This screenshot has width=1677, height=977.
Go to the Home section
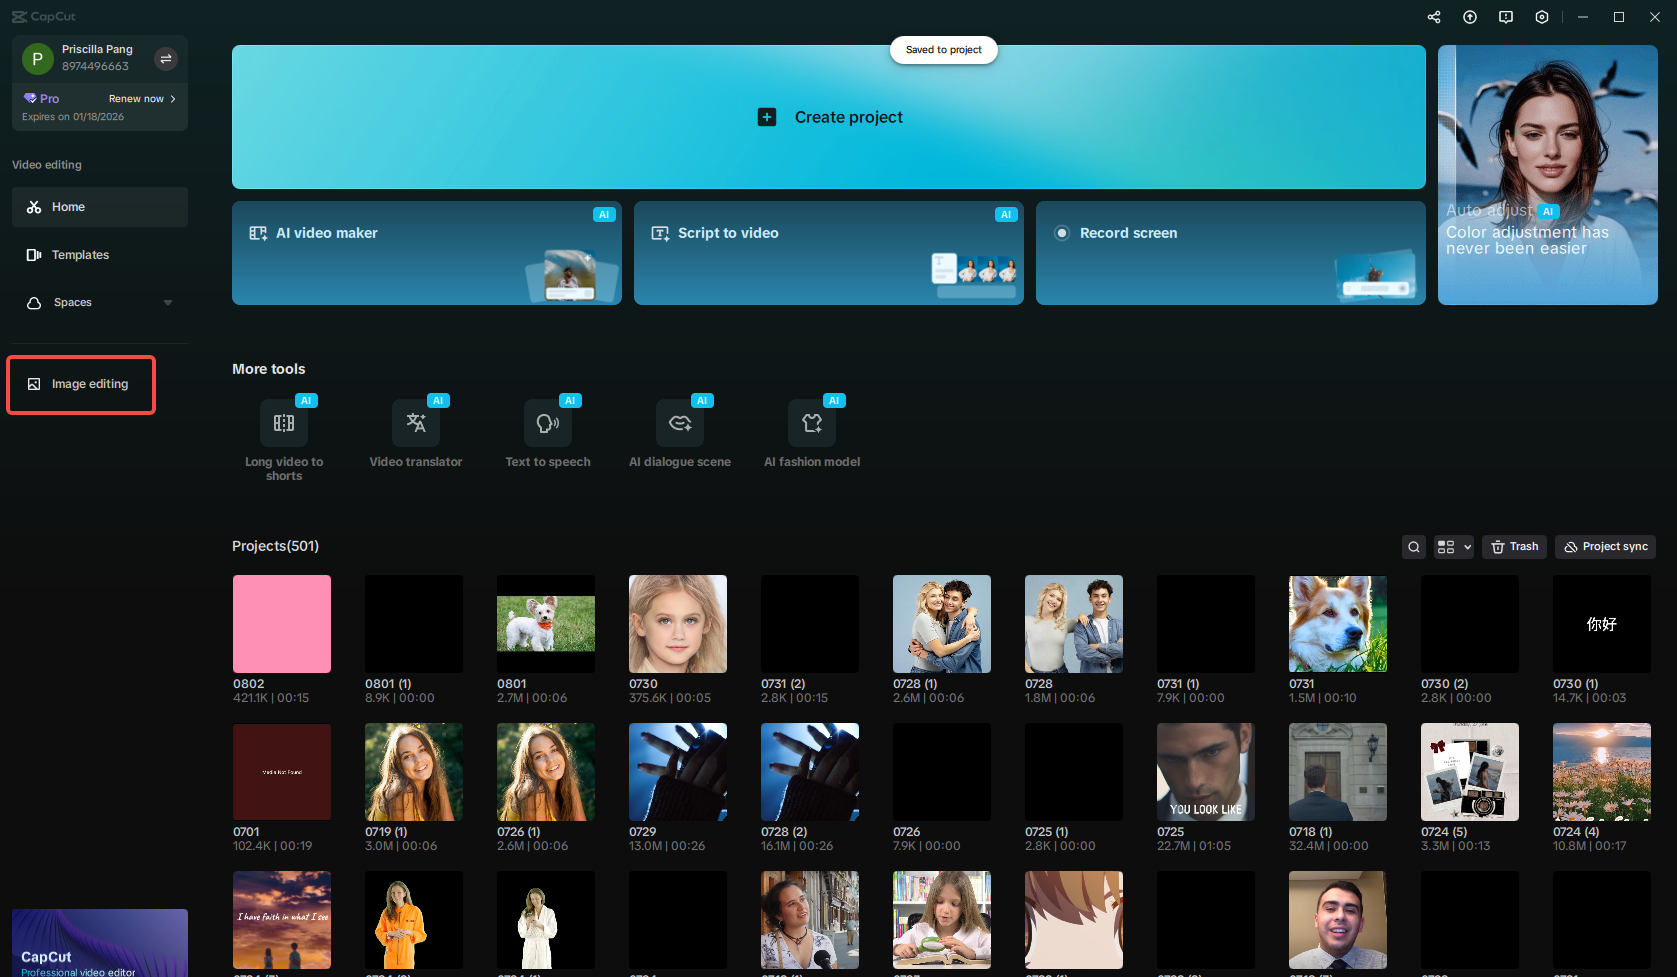(68, 206)
